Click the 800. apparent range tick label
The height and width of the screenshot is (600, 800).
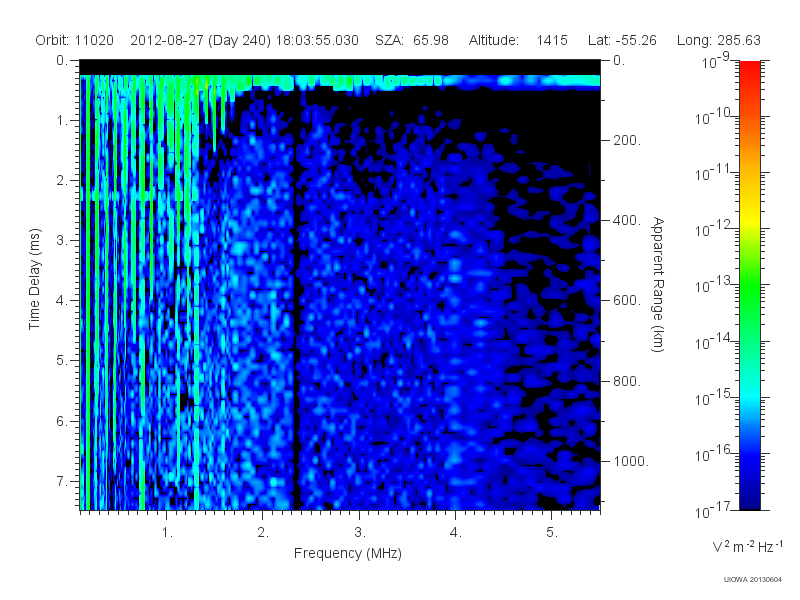coord(627,381)
